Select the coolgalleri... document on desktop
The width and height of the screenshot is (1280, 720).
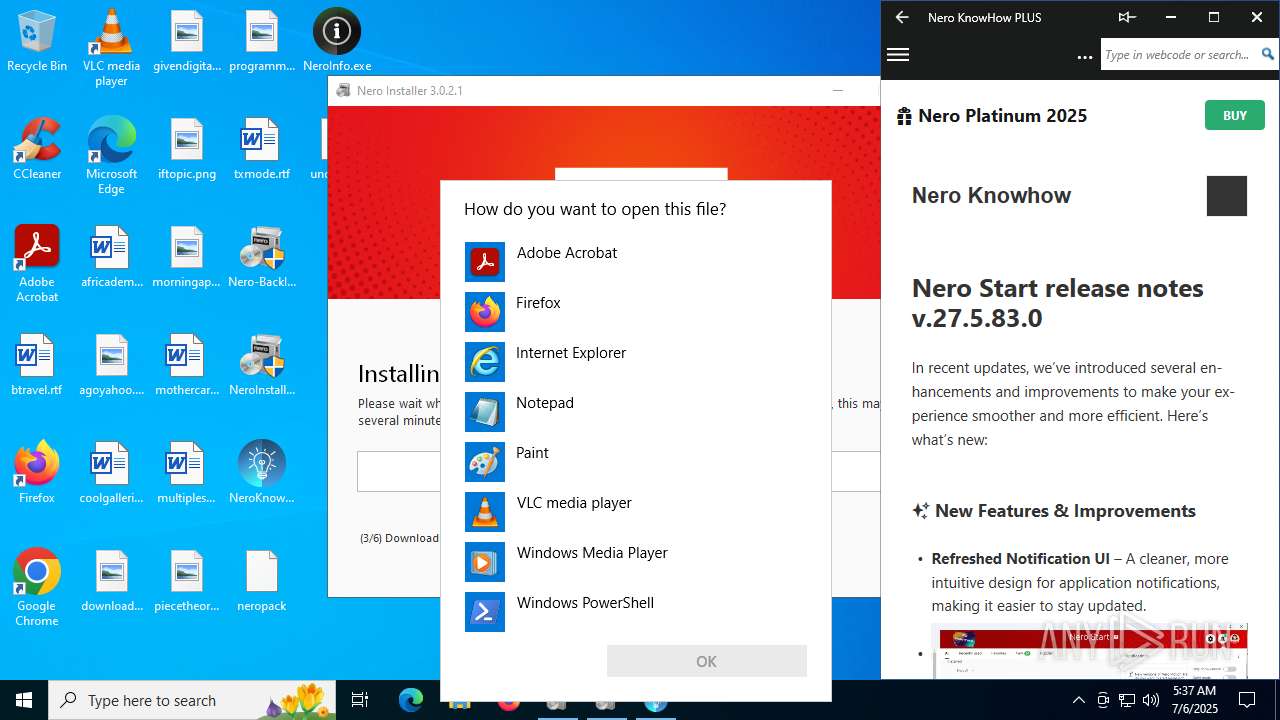click(x=111, y=473)
